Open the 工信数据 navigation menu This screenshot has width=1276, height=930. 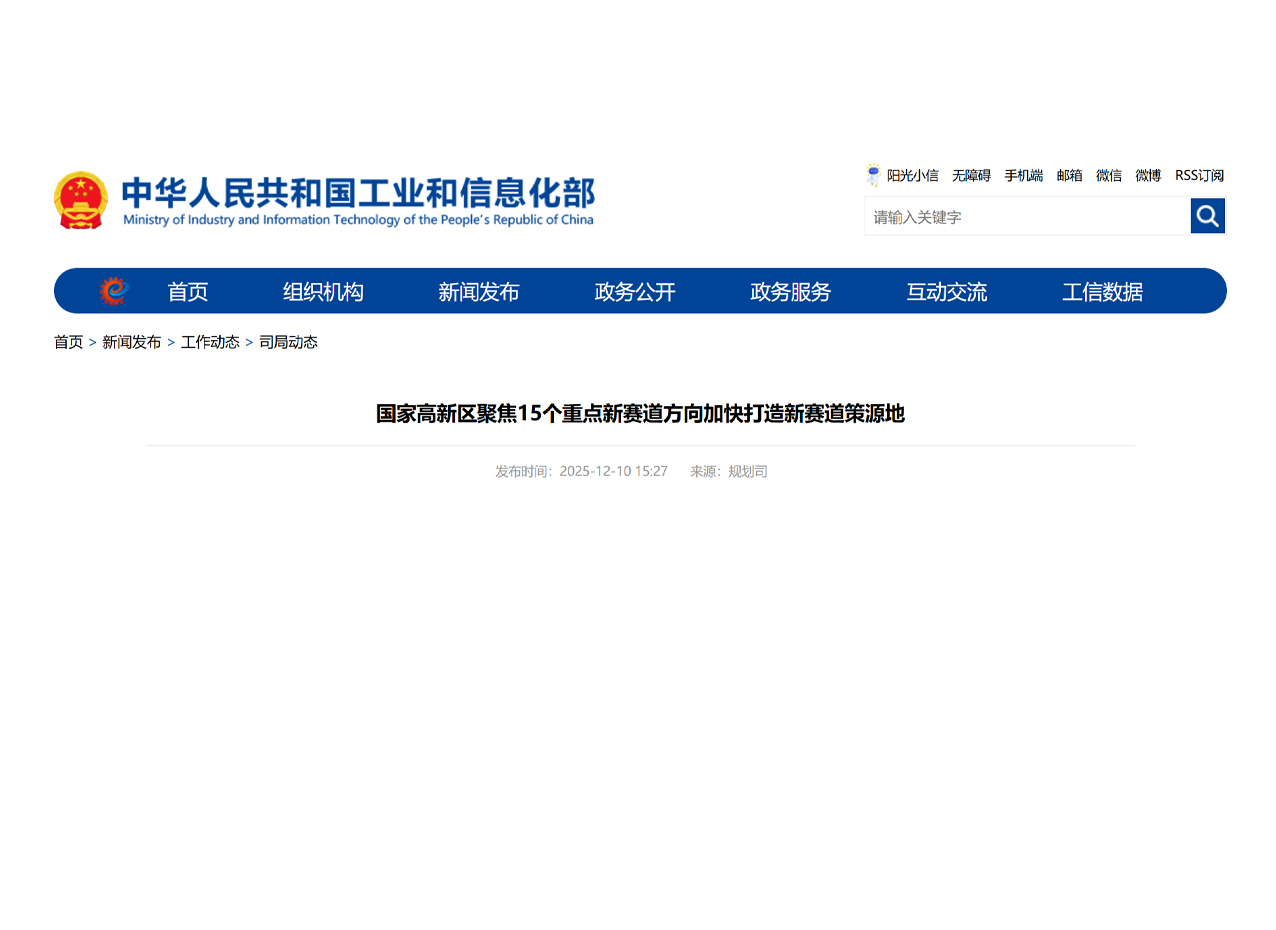click(x=1102, y=292)
